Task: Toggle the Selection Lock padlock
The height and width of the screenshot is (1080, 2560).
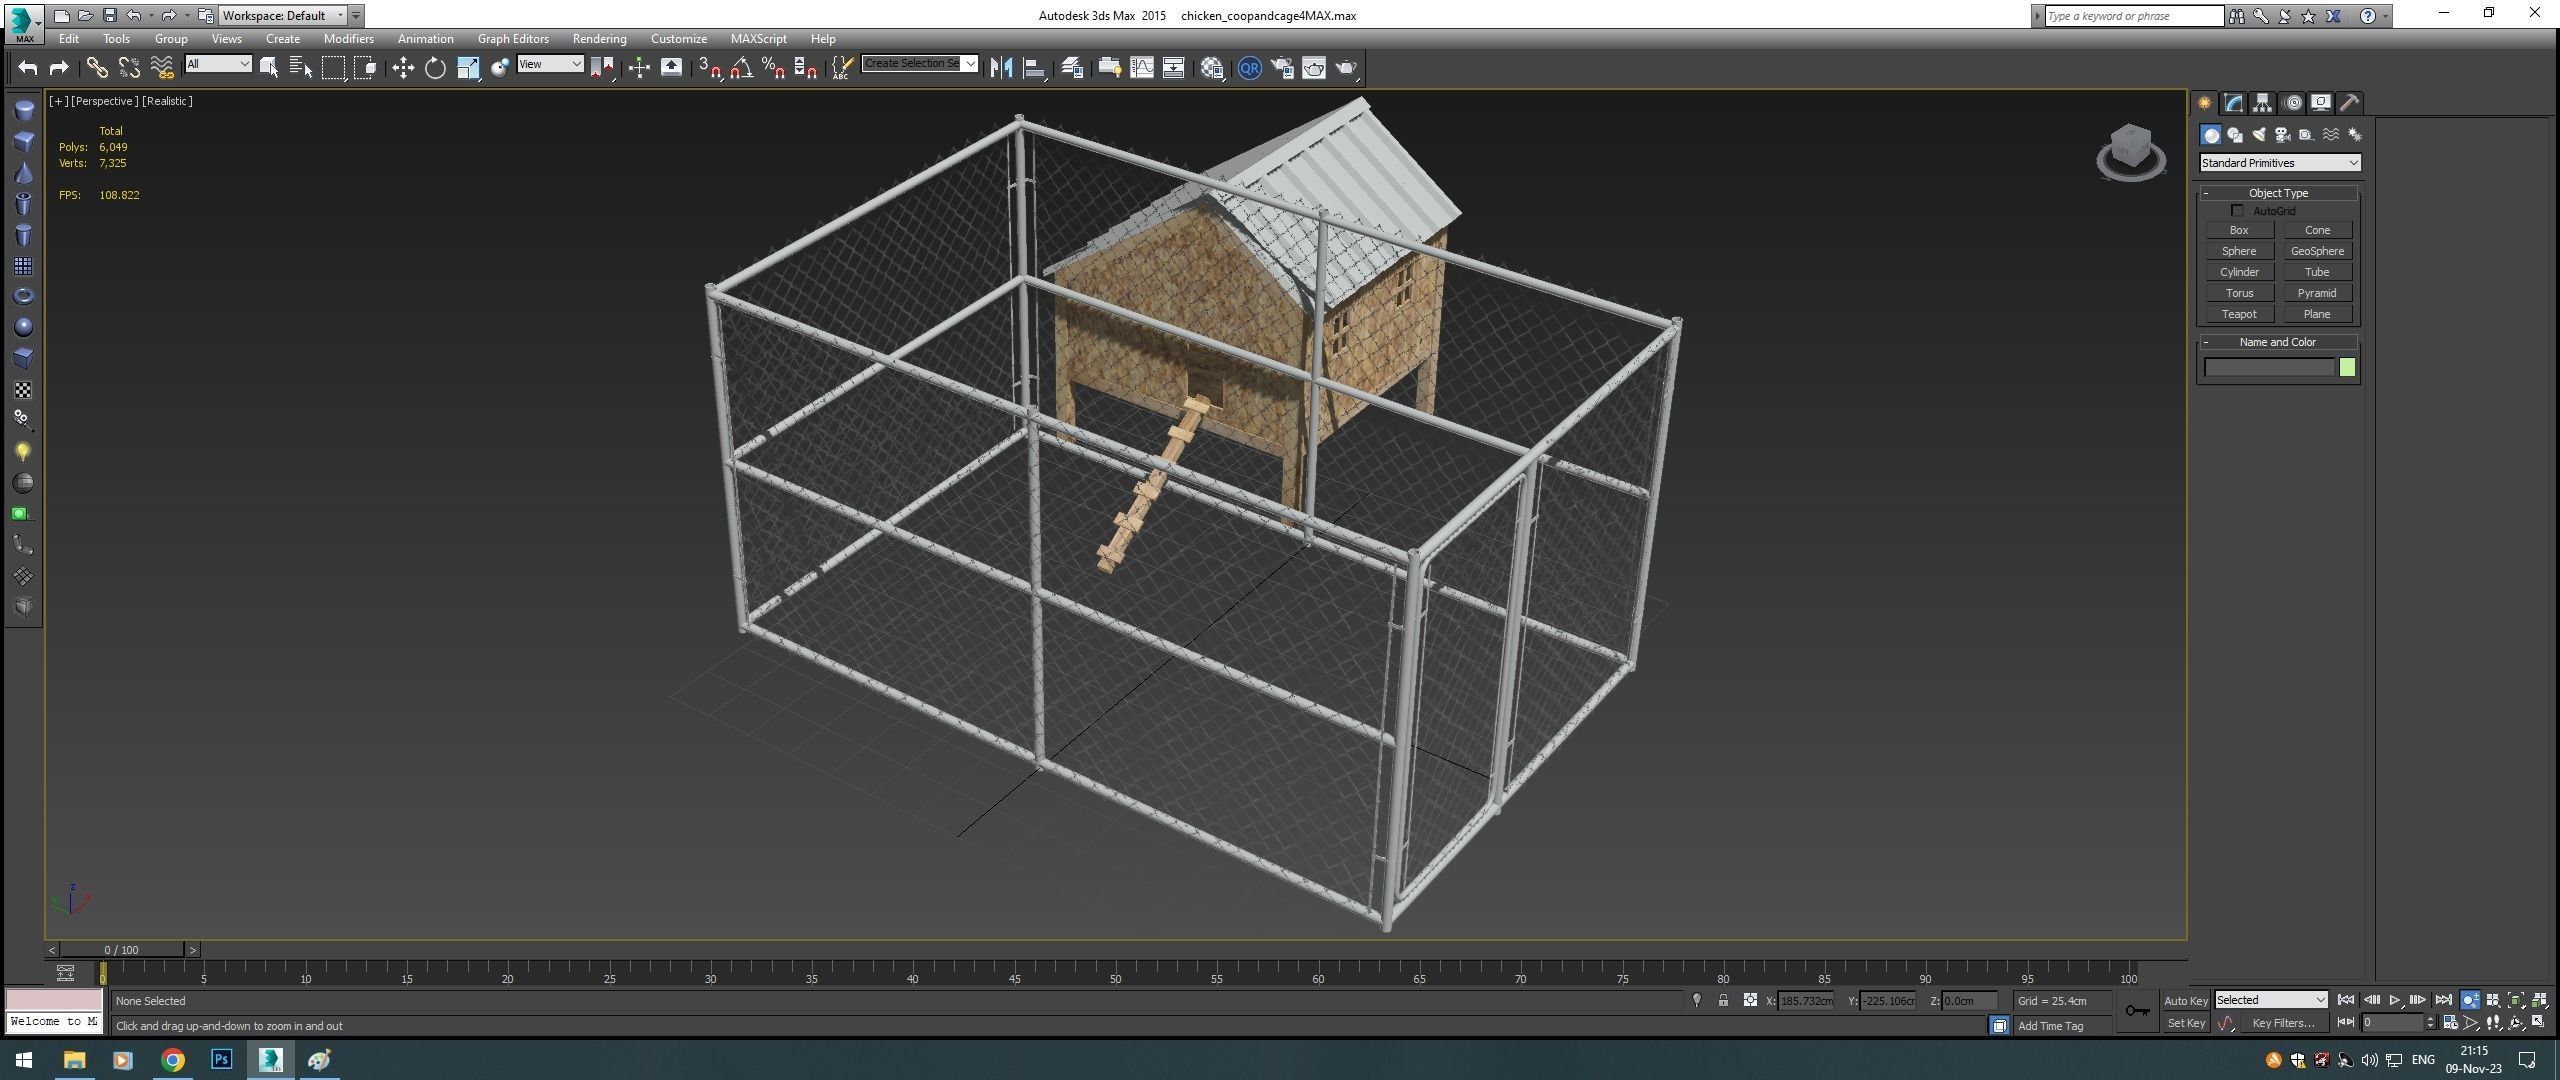Action: click(1723, 1000)
